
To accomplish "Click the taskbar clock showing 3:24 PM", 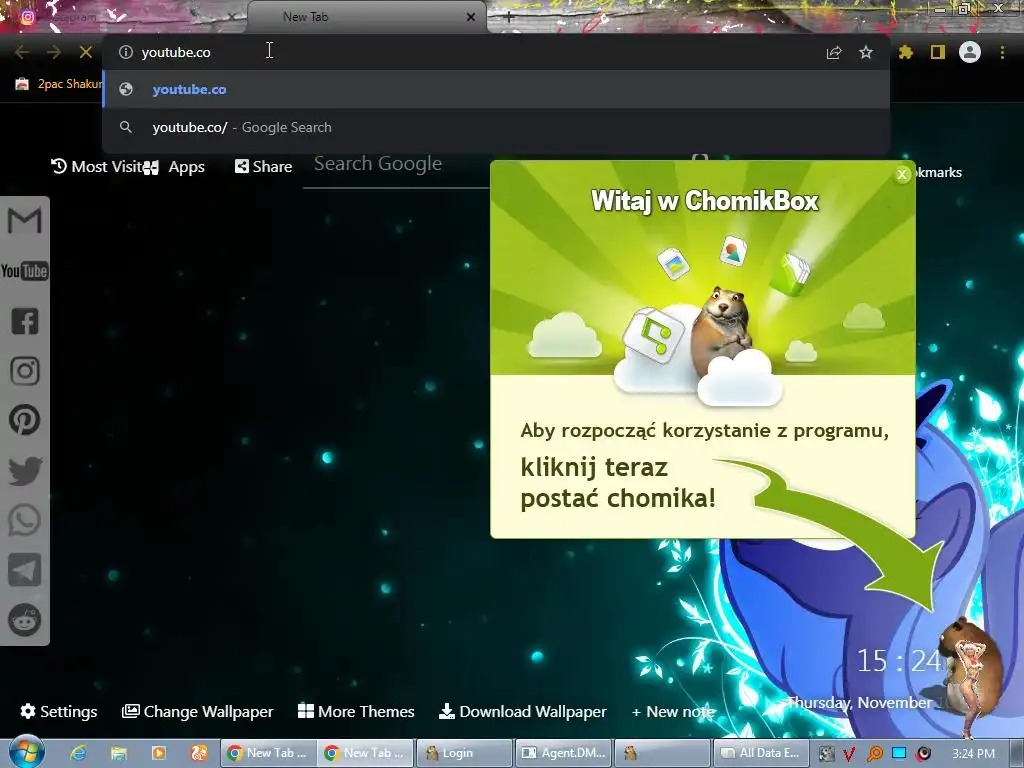I will click(x=973, y=754).
